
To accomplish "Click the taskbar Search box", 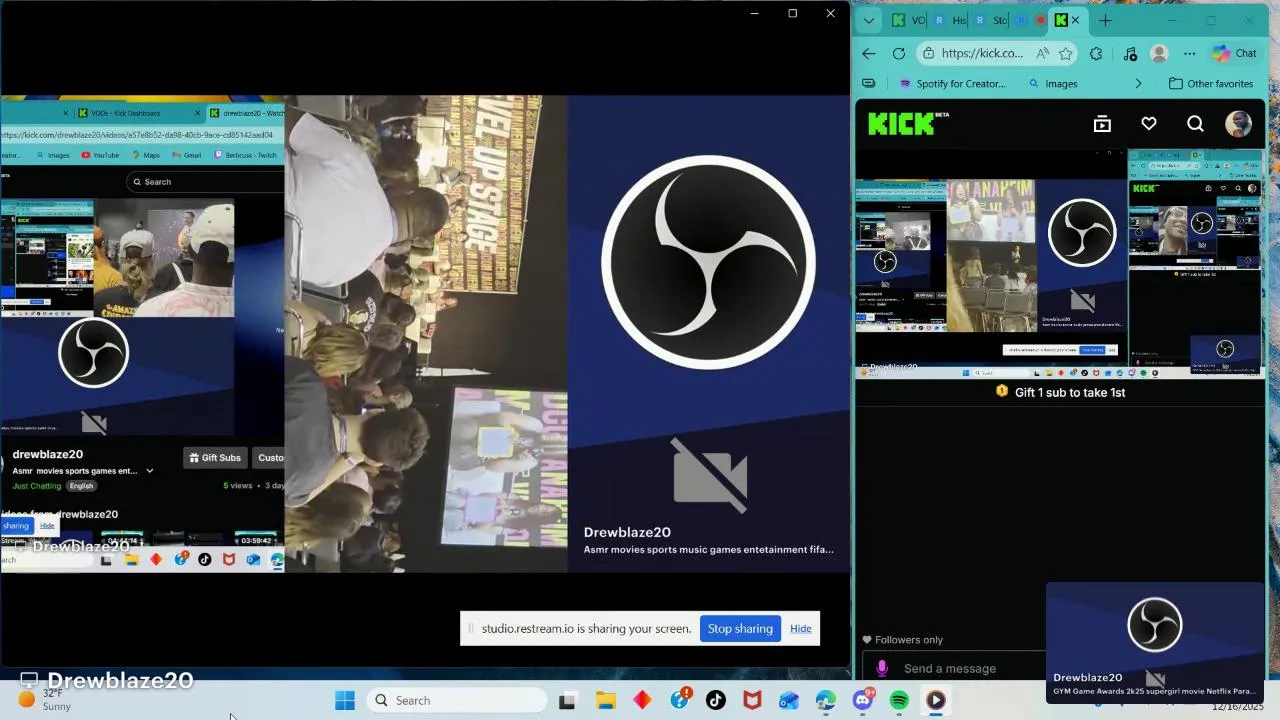I will click(x=457, y=701).
